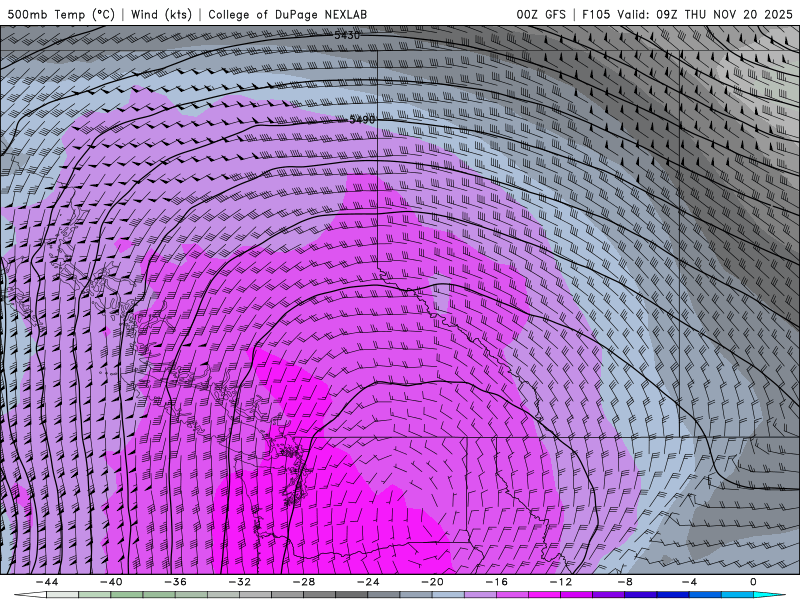Click the '500mb Temp (°C)' title text
Screen dimensions: 800x600
[x=61, y=14]
